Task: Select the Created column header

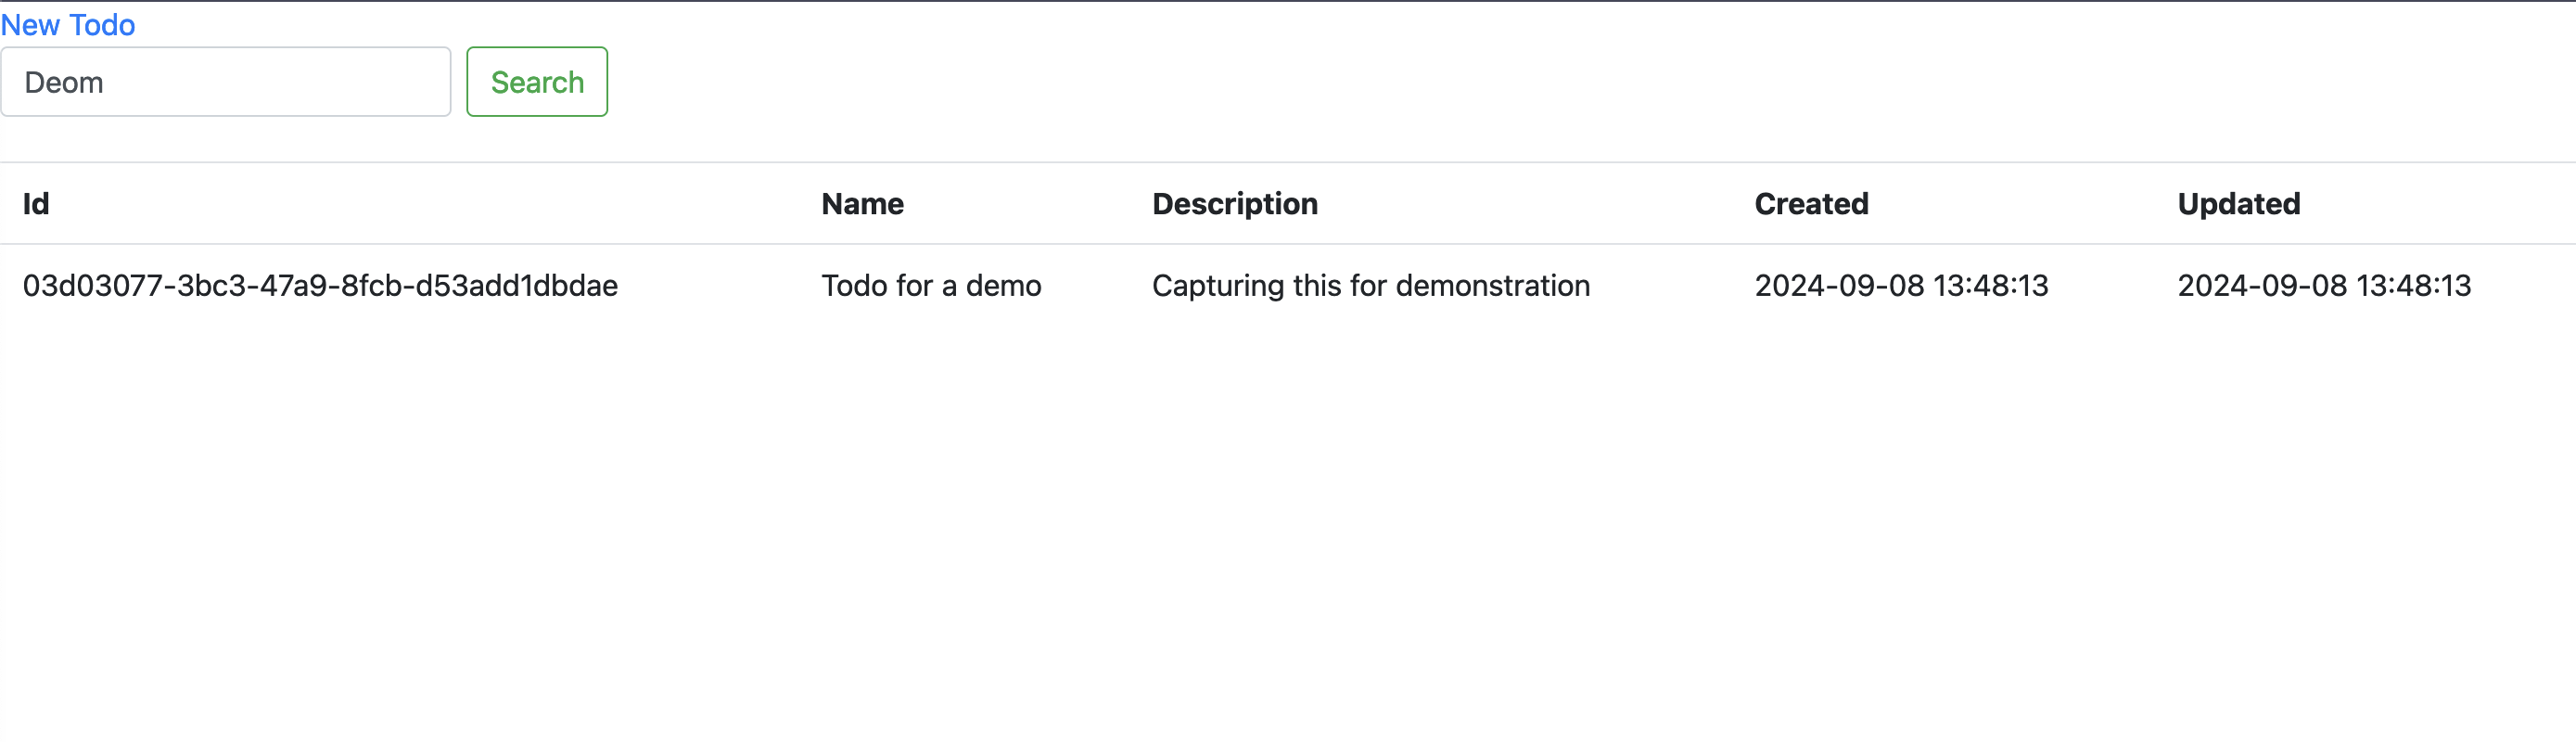Action: [x=1811, y=204]
